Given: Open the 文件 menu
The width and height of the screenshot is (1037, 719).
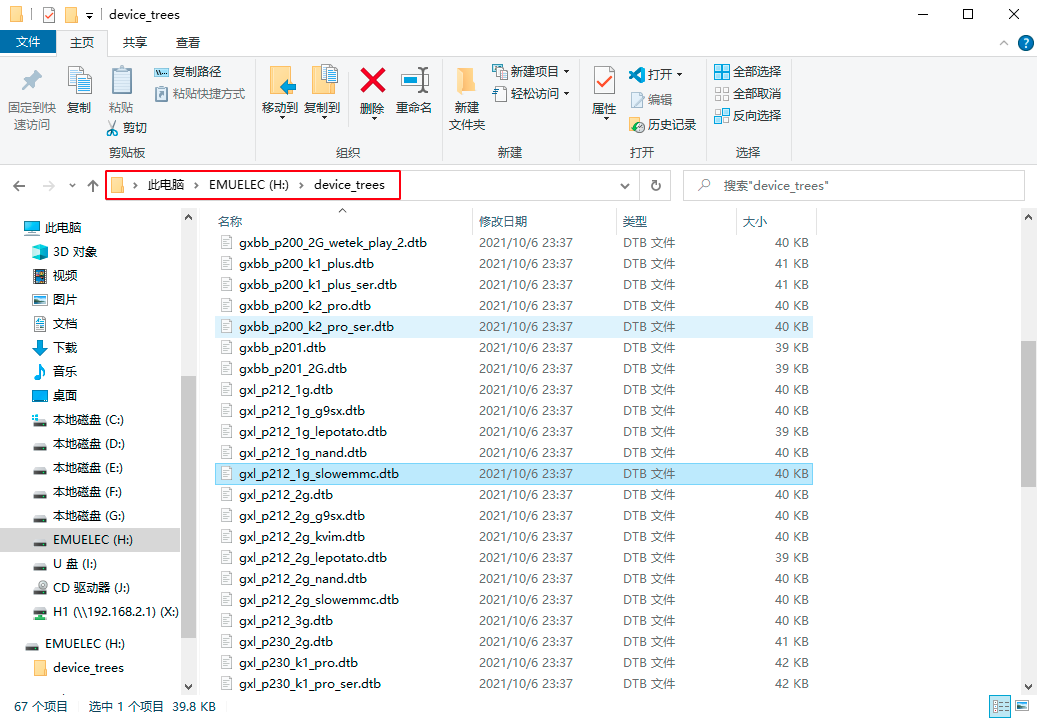Looking at the screenshot, I should pyautogui.click(x=29, y=42).
